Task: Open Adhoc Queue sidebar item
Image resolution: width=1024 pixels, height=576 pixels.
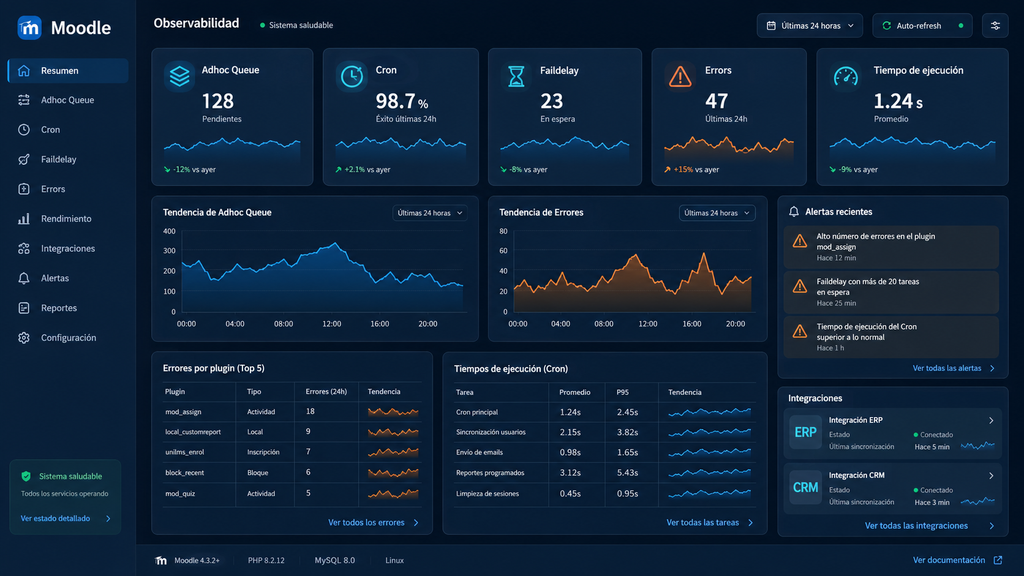Action: (x=68, y=100)
